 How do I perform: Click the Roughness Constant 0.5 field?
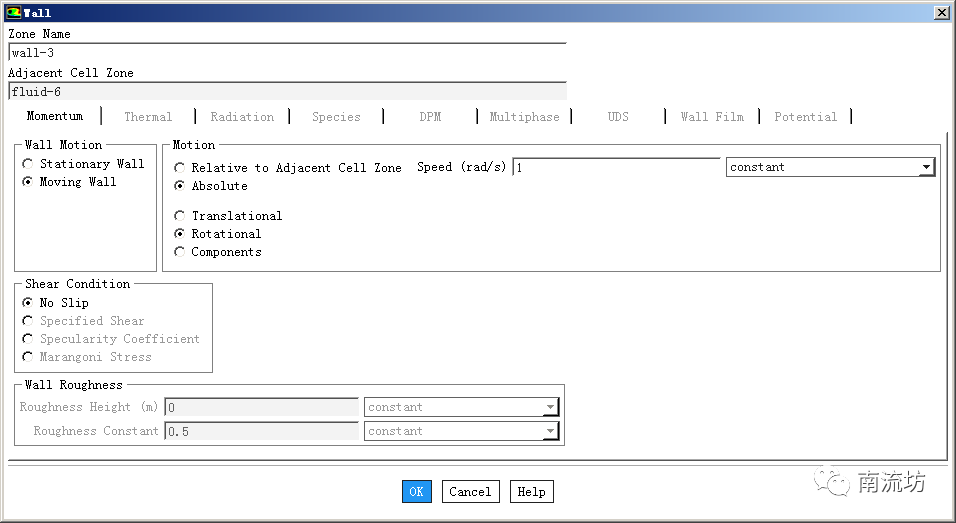262,431
